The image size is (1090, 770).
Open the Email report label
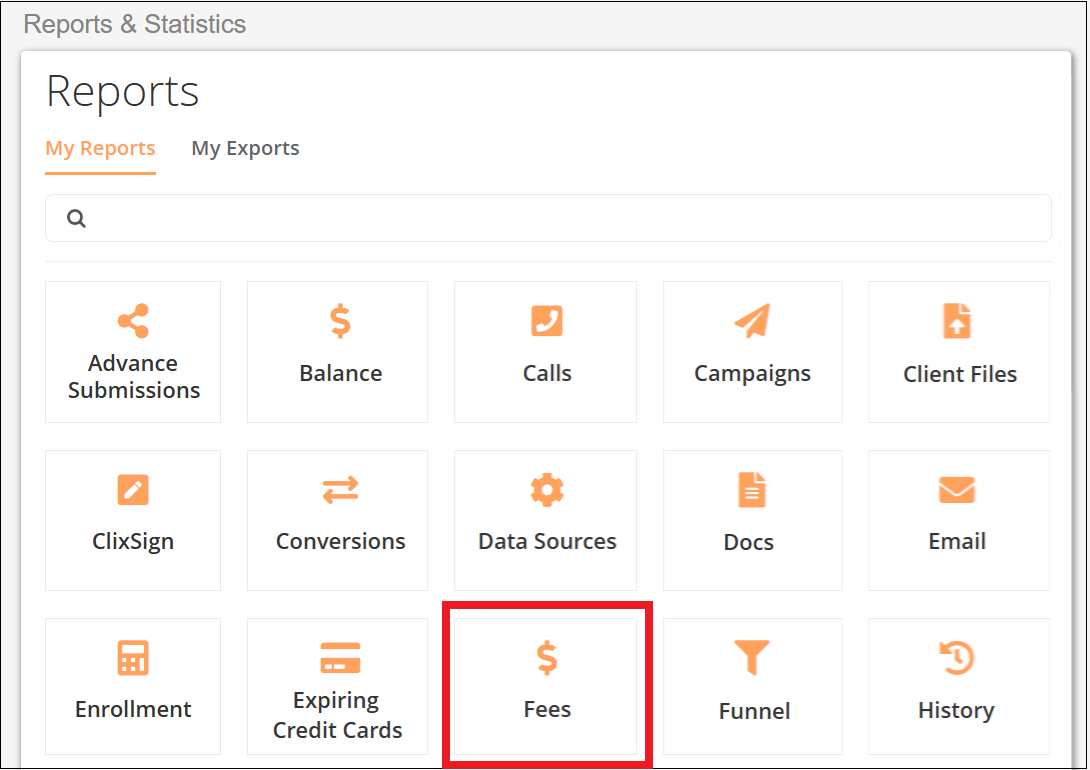tap(957, 541)
